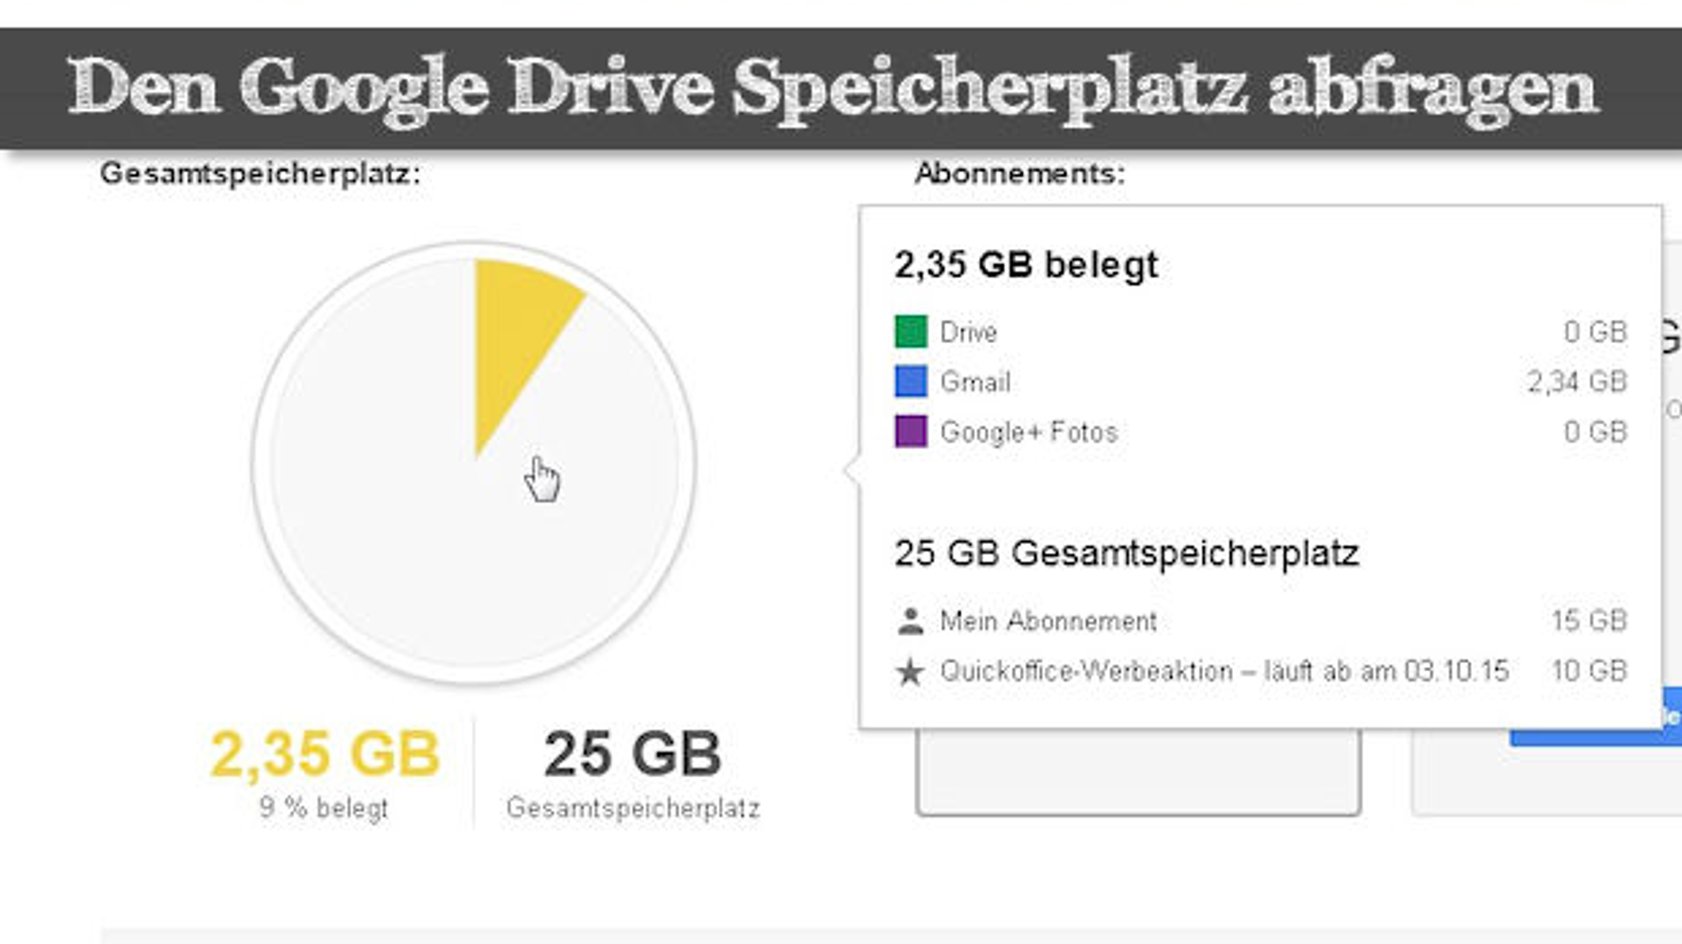Select the Gmail storage row label
Image resolution: width=1682 pixels, height=944 pixels.
coord(975,382)
